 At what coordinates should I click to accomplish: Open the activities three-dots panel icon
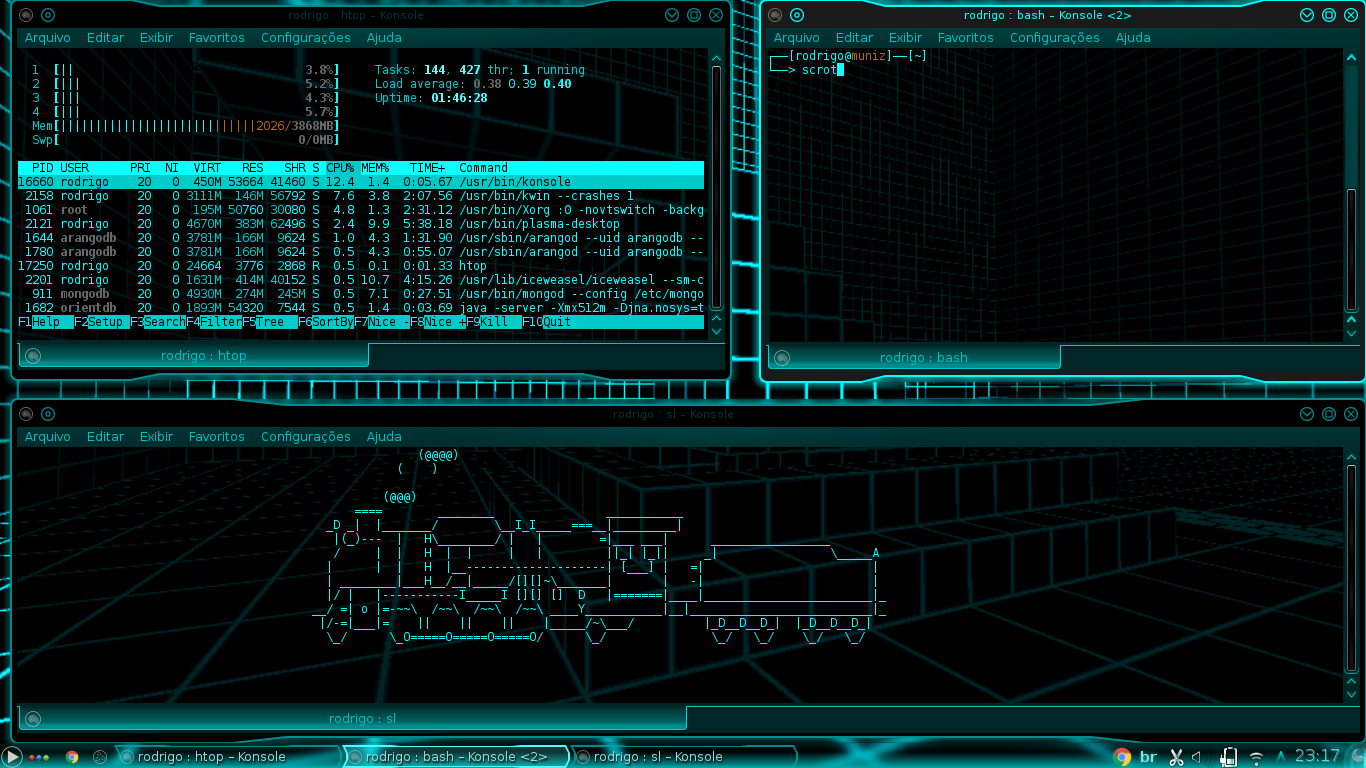[x=39, y=757]
